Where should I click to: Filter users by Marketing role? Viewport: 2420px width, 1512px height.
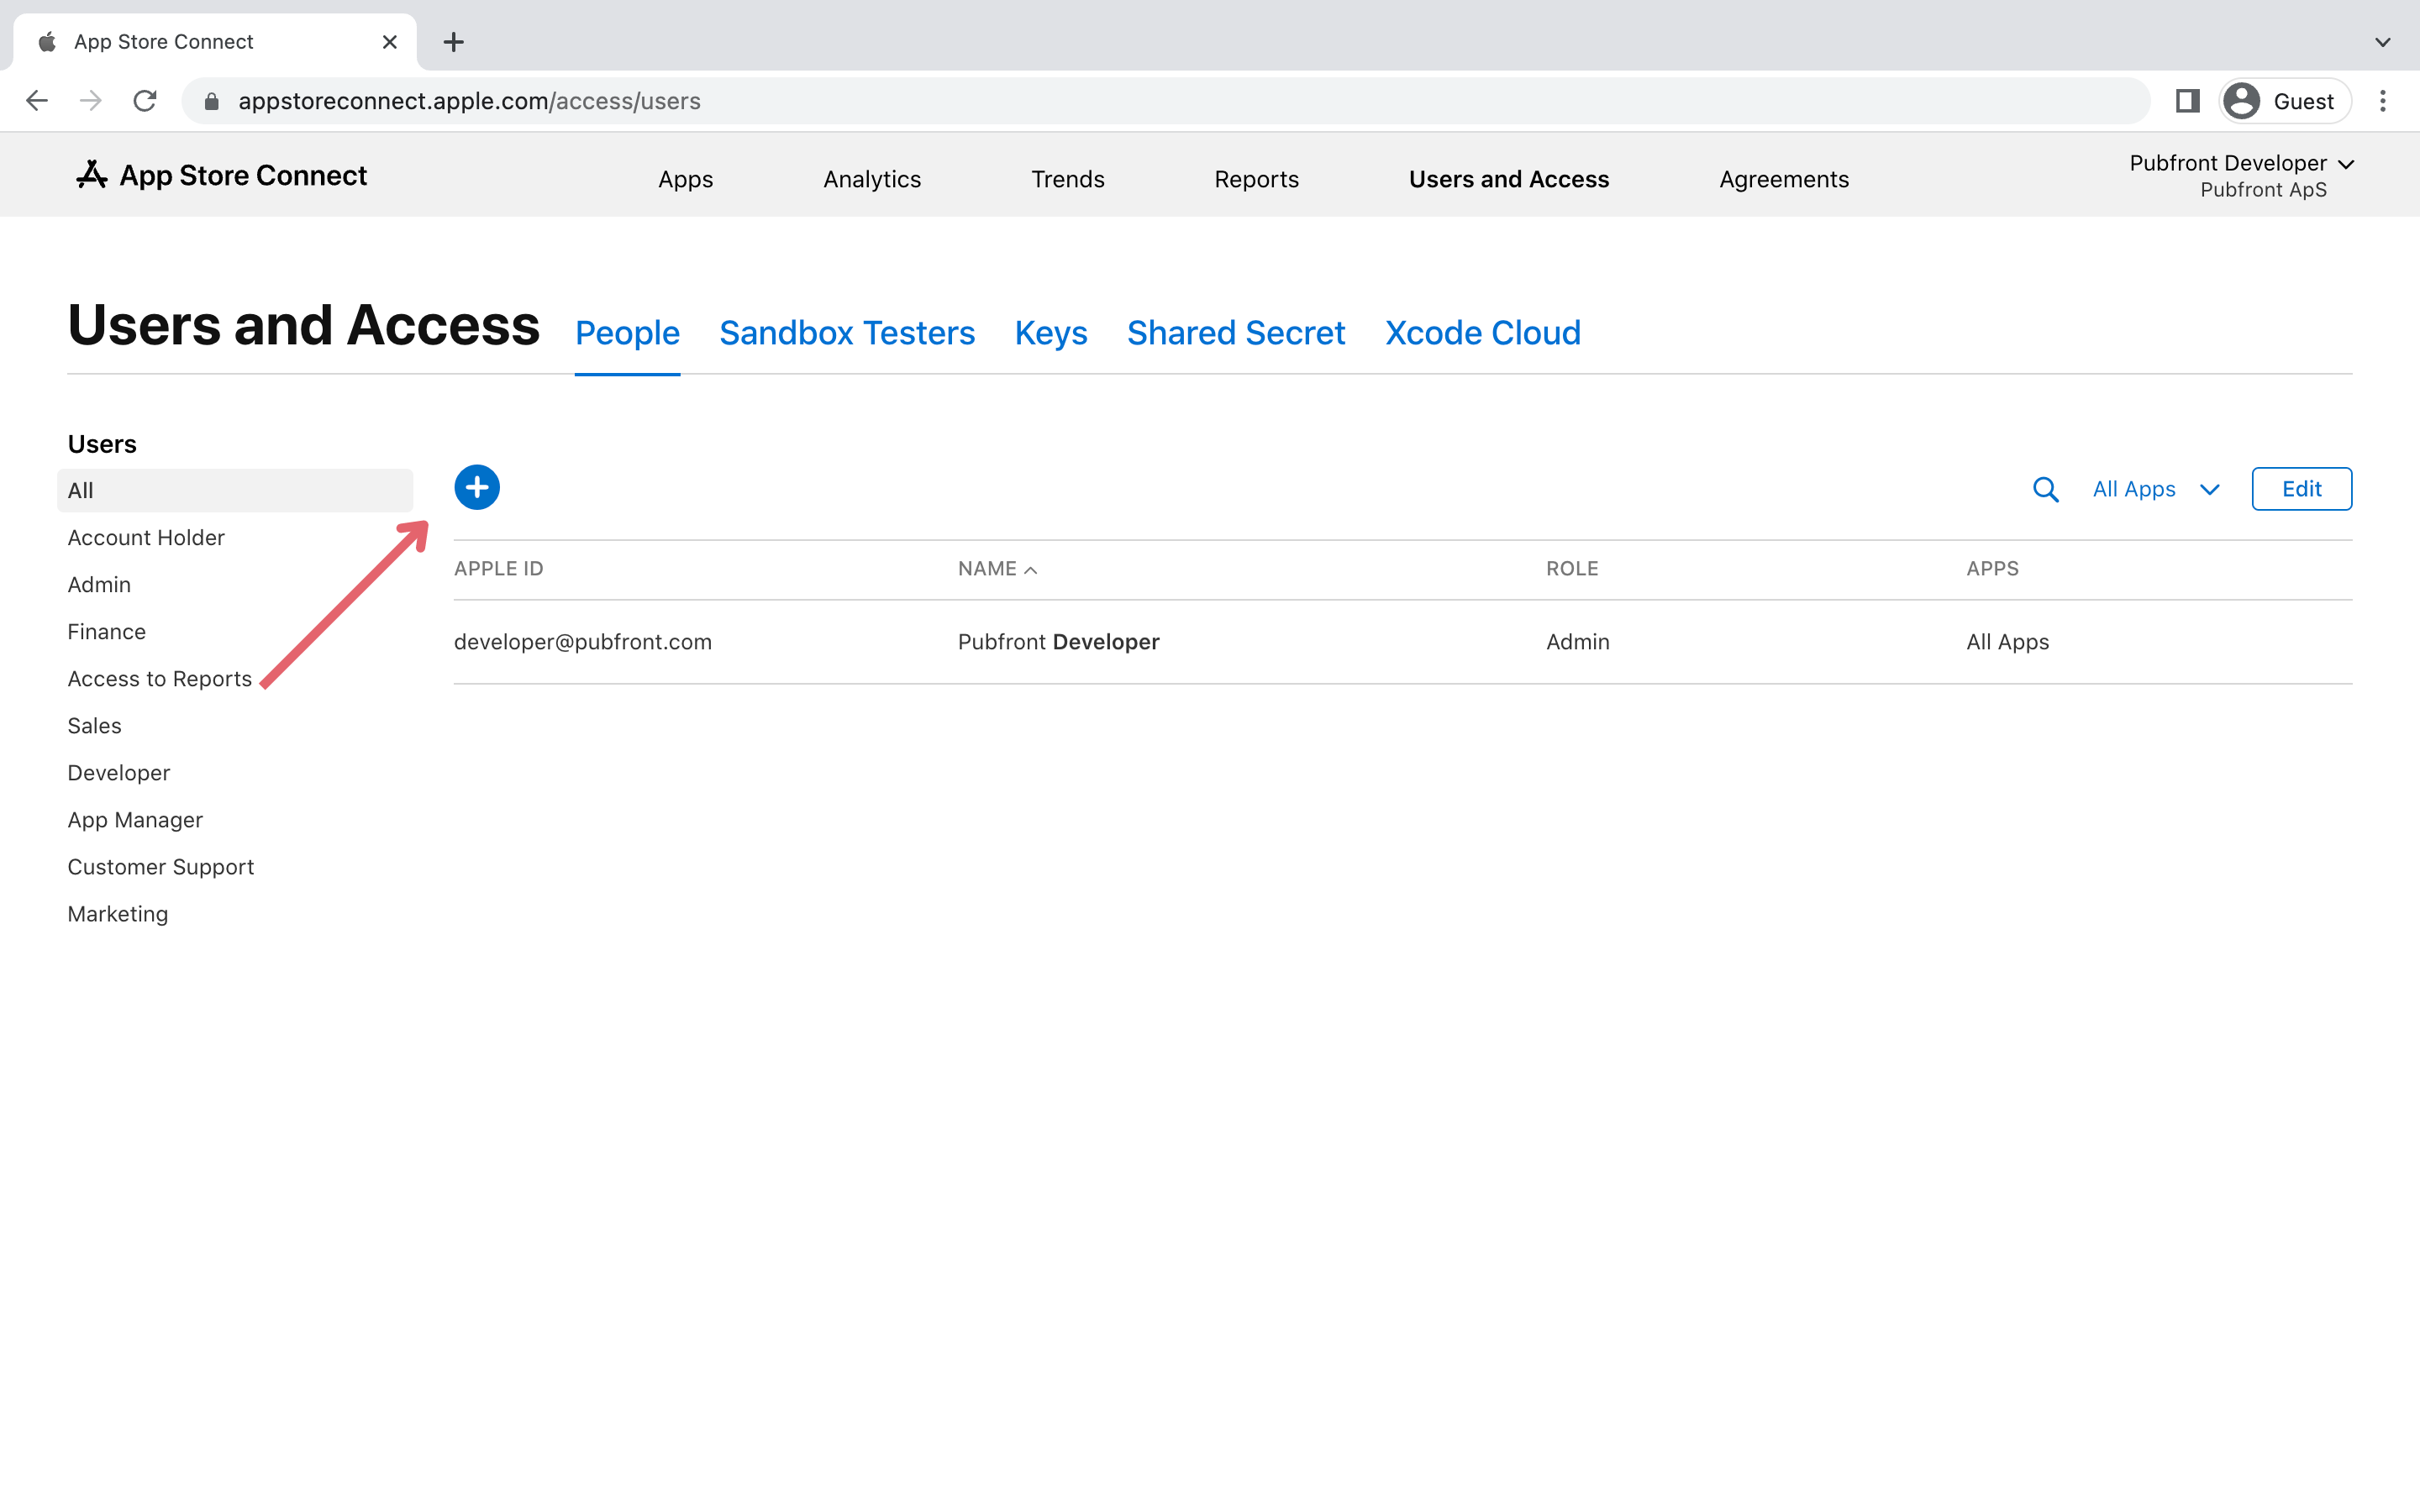(117, 914)
